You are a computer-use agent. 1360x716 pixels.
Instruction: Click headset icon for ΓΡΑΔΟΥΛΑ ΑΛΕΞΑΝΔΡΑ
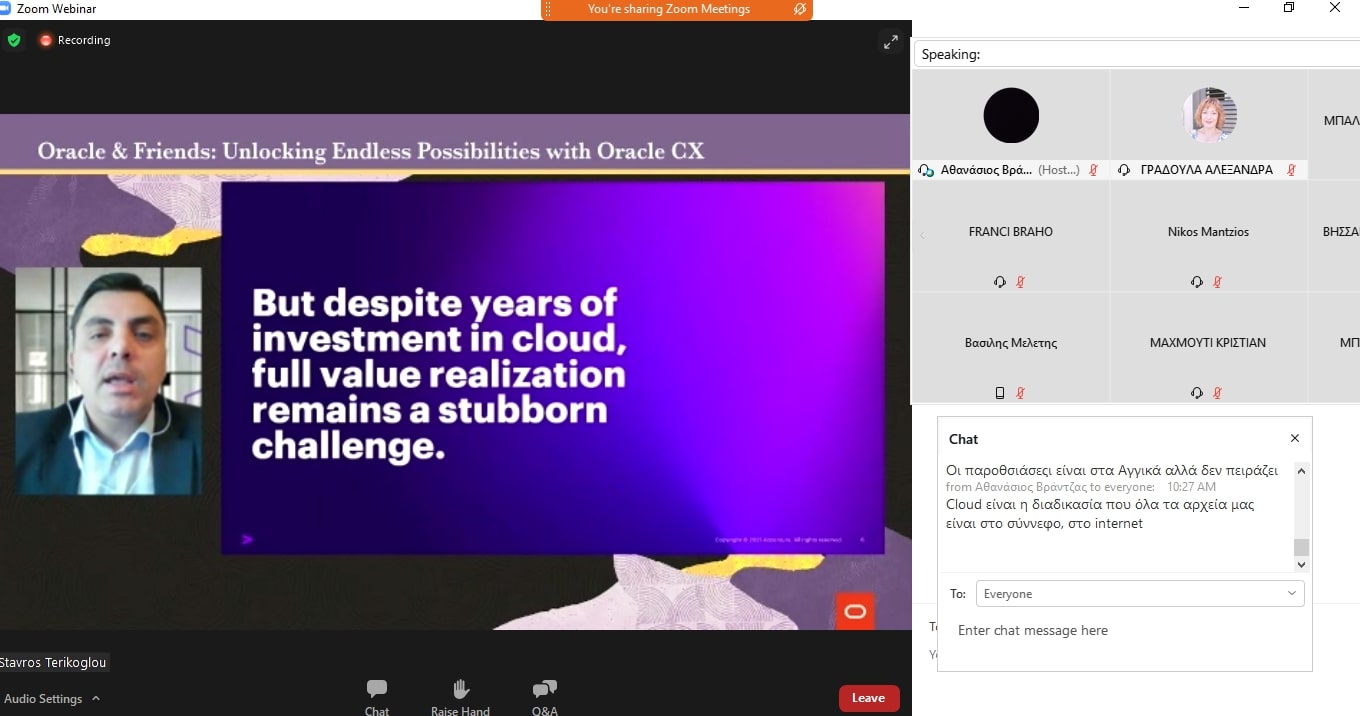(x=1125, y=170)
